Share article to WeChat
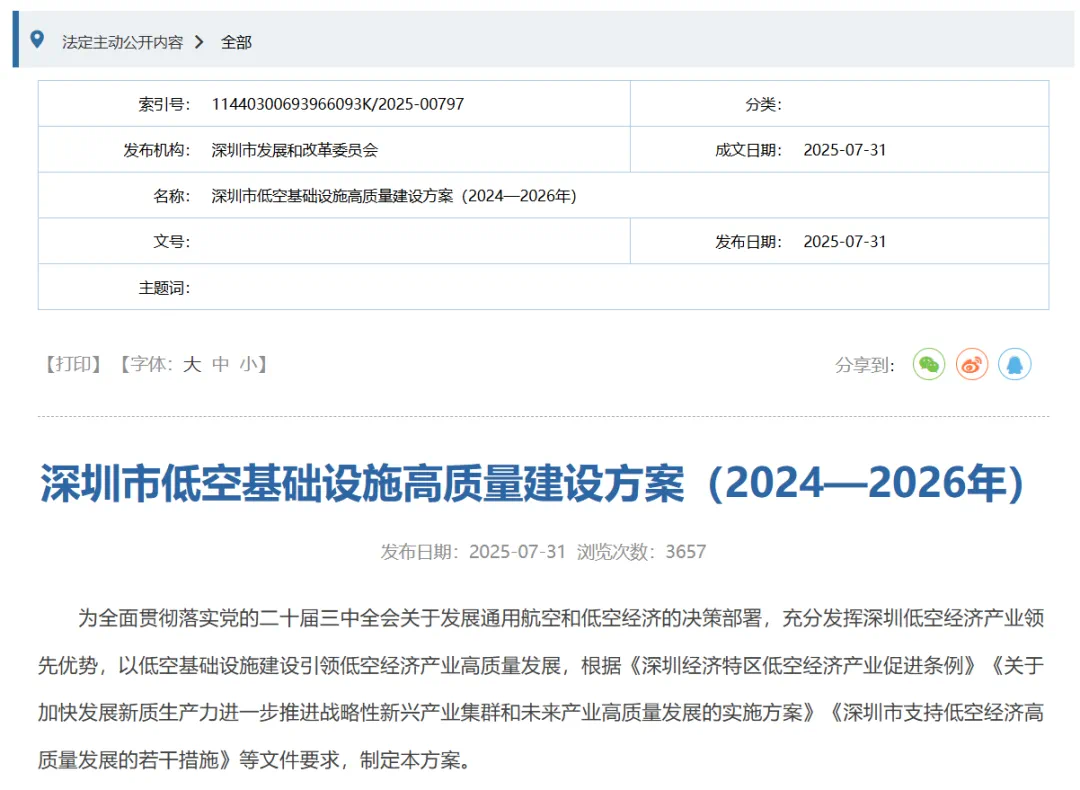This screenshot has width=1080, height=790. [929, 365]
